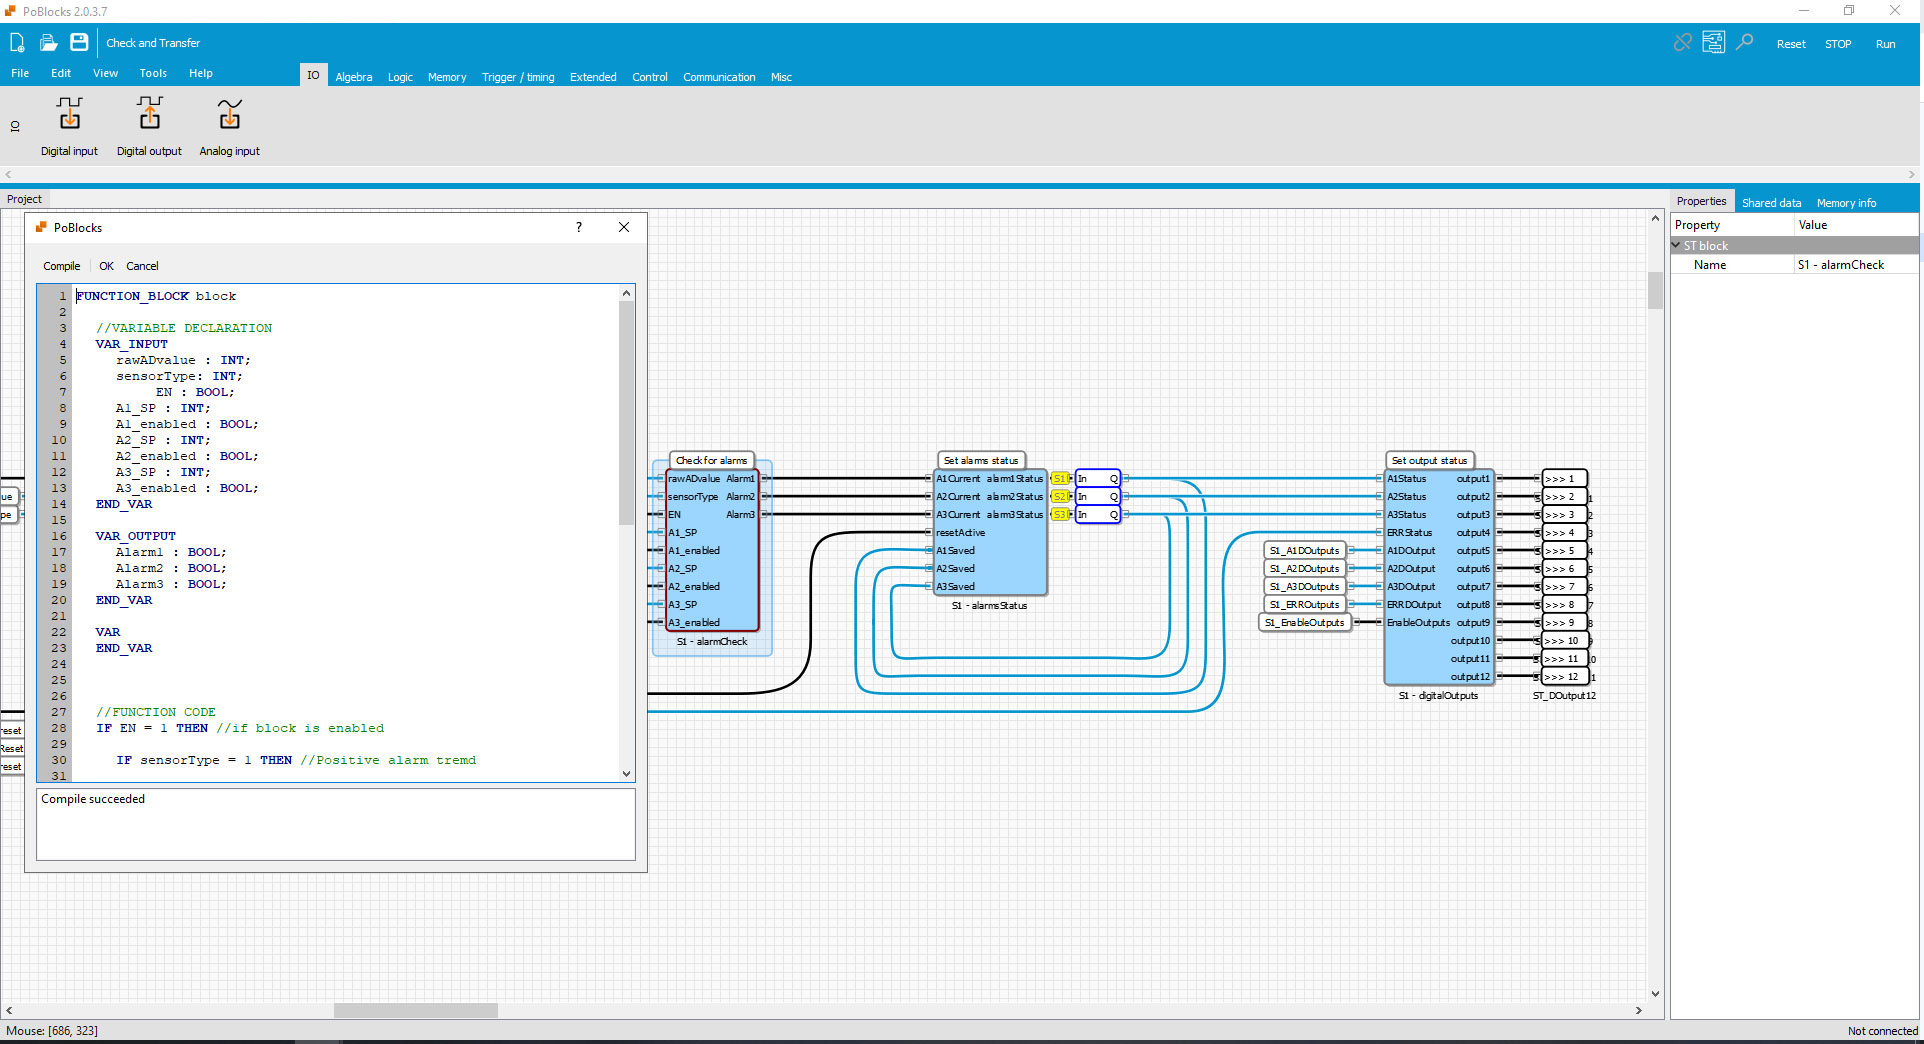Switch to the Extended ribbon tab
The height and width of the screenshot is (1044, 1924).
click(x=593, y=77)
